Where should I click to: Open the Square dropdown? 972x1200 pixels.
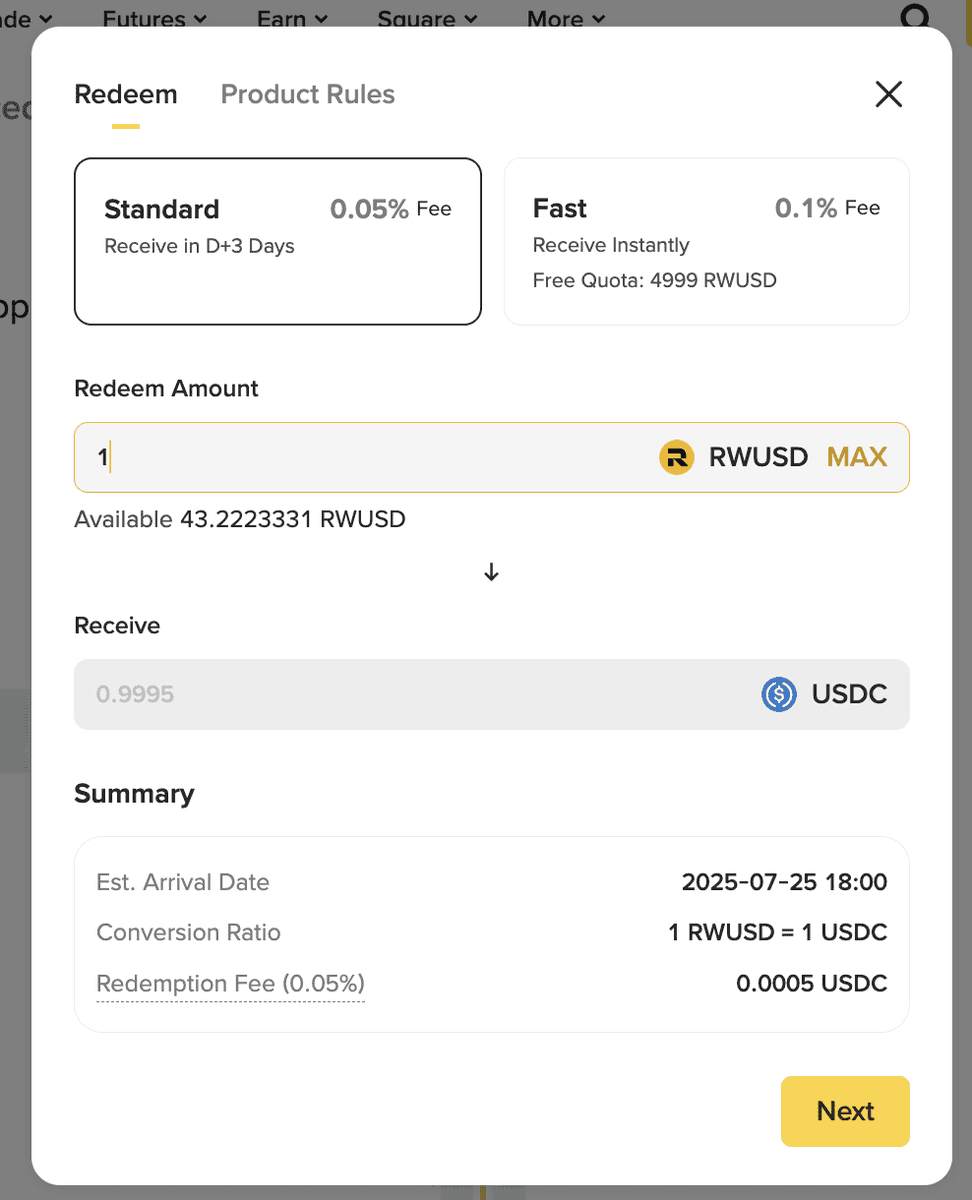pyautogui.click(x=427, y=18)
